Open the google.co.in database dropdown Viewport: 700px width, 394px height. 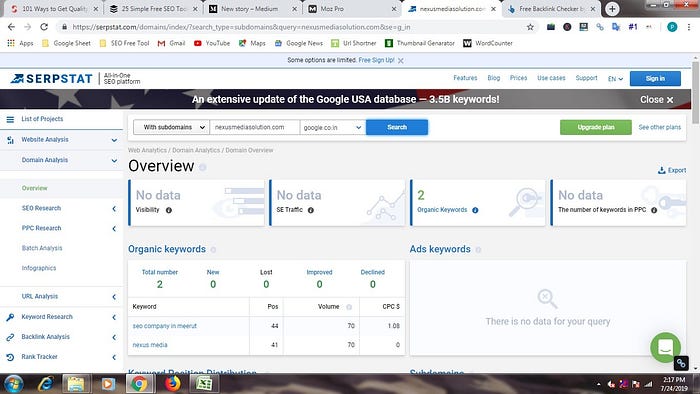[333, 127]
